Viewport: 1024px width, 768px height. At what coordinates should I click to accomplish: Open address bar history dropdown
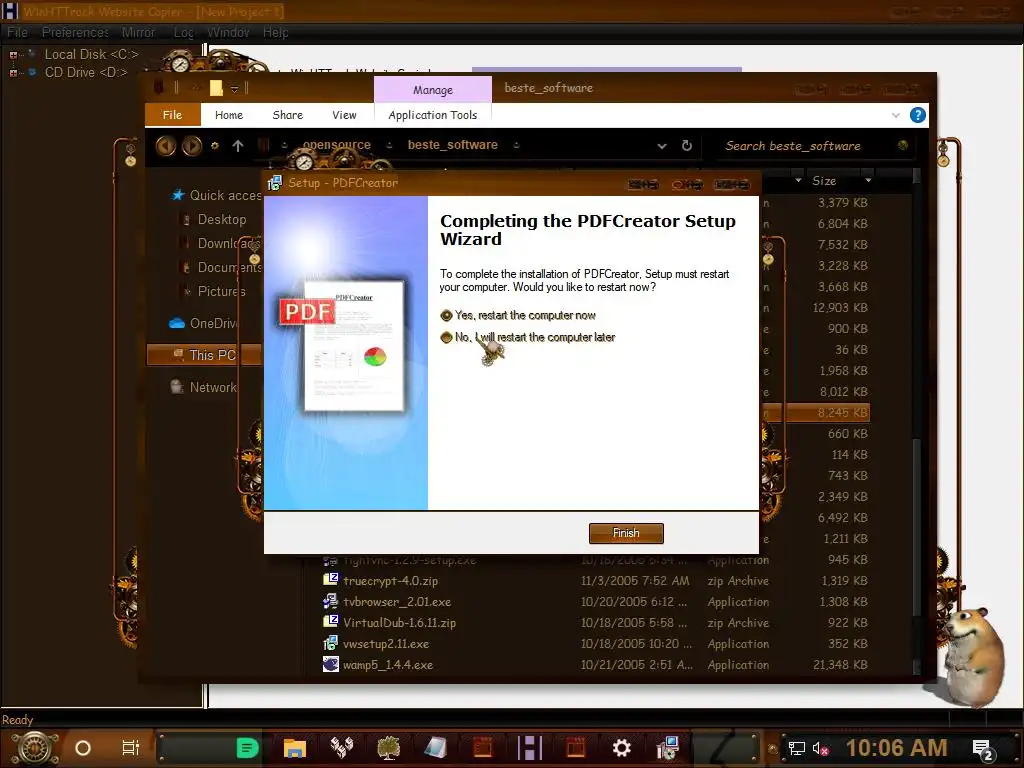662,146
